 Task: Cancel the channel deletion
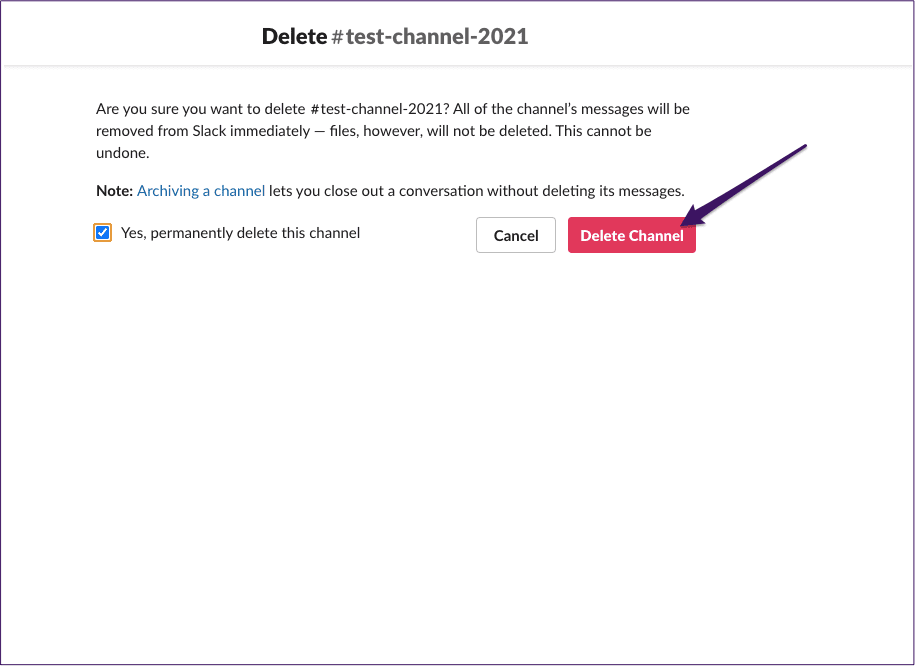coord(516,235)
